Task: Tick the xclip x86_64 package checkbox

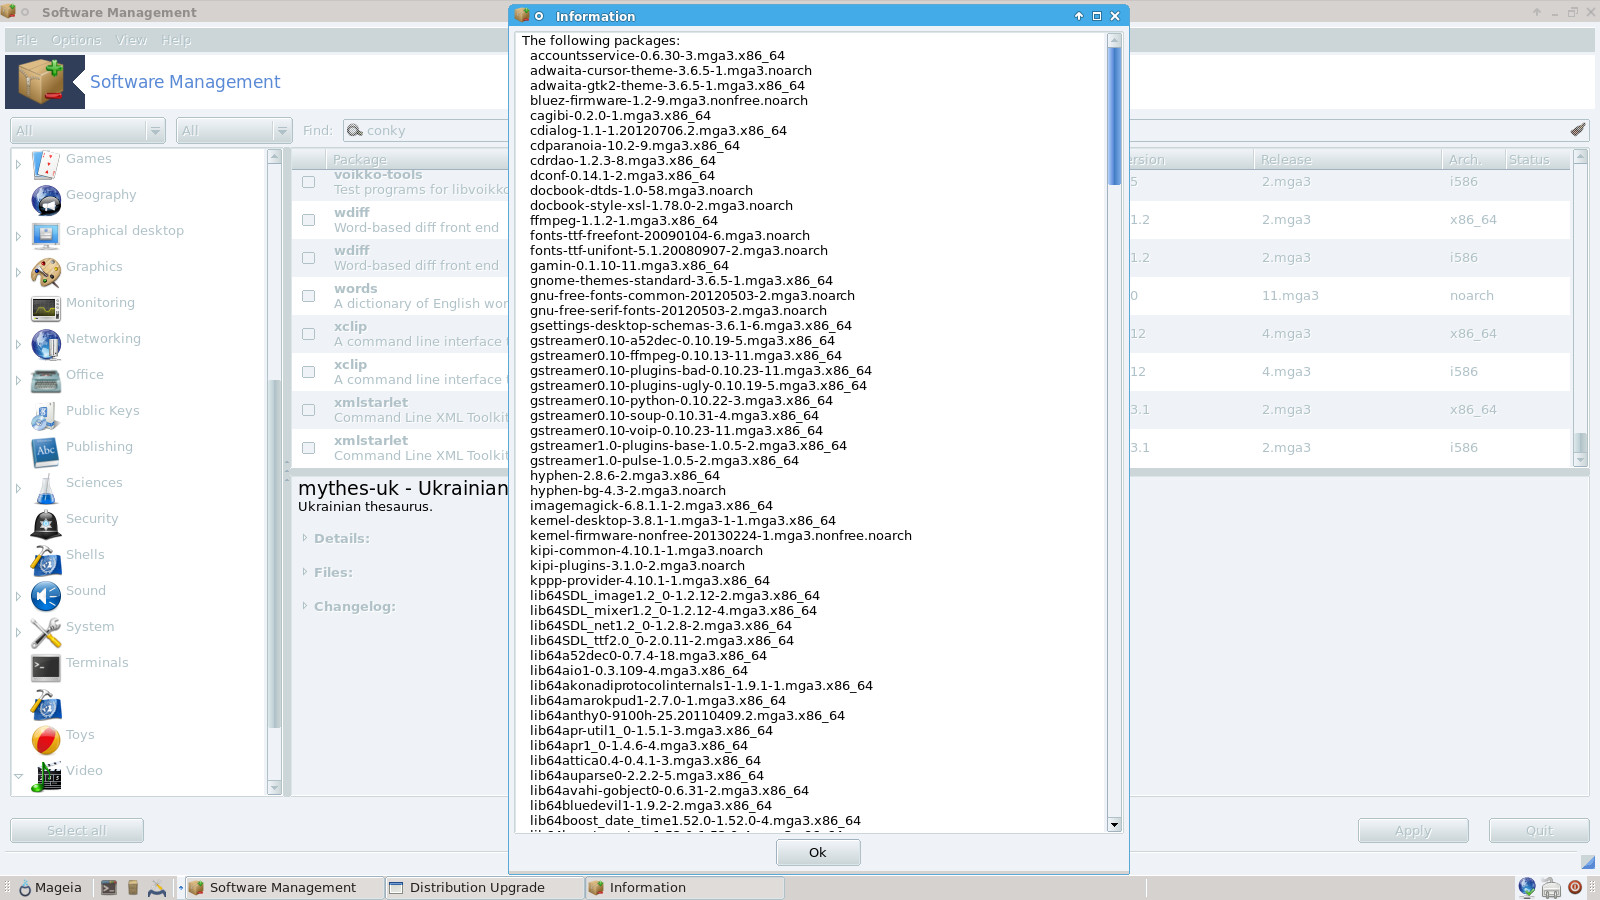Action: tap(309, 334)
